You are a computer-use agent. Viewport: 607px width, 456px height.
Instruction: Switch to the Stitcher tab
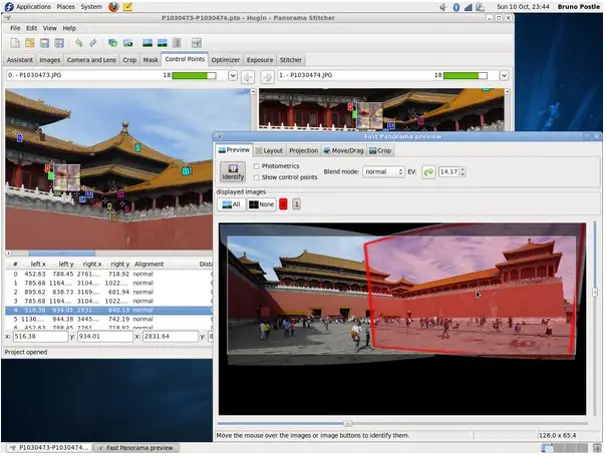pyautogui.click(x=291, y=60)
